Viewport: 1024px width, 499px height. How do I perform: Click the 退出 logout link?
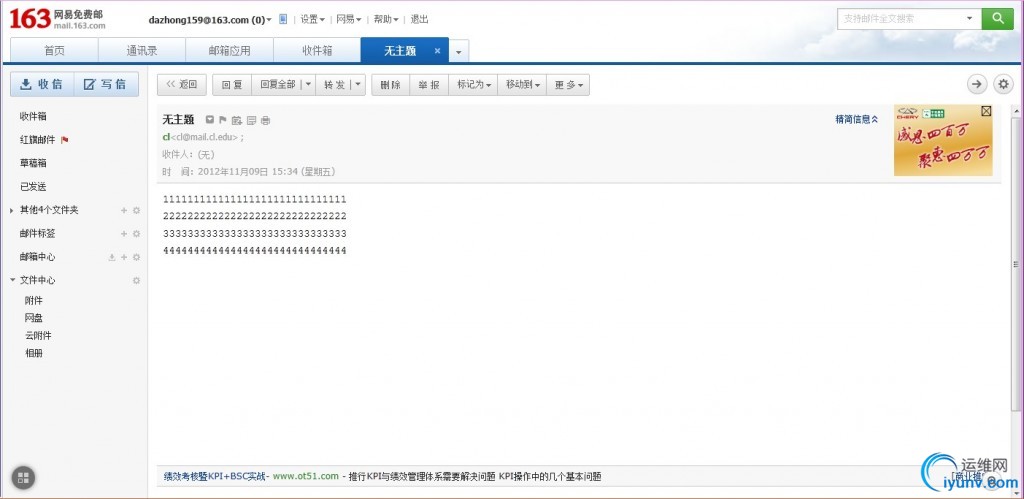(419, 20)
